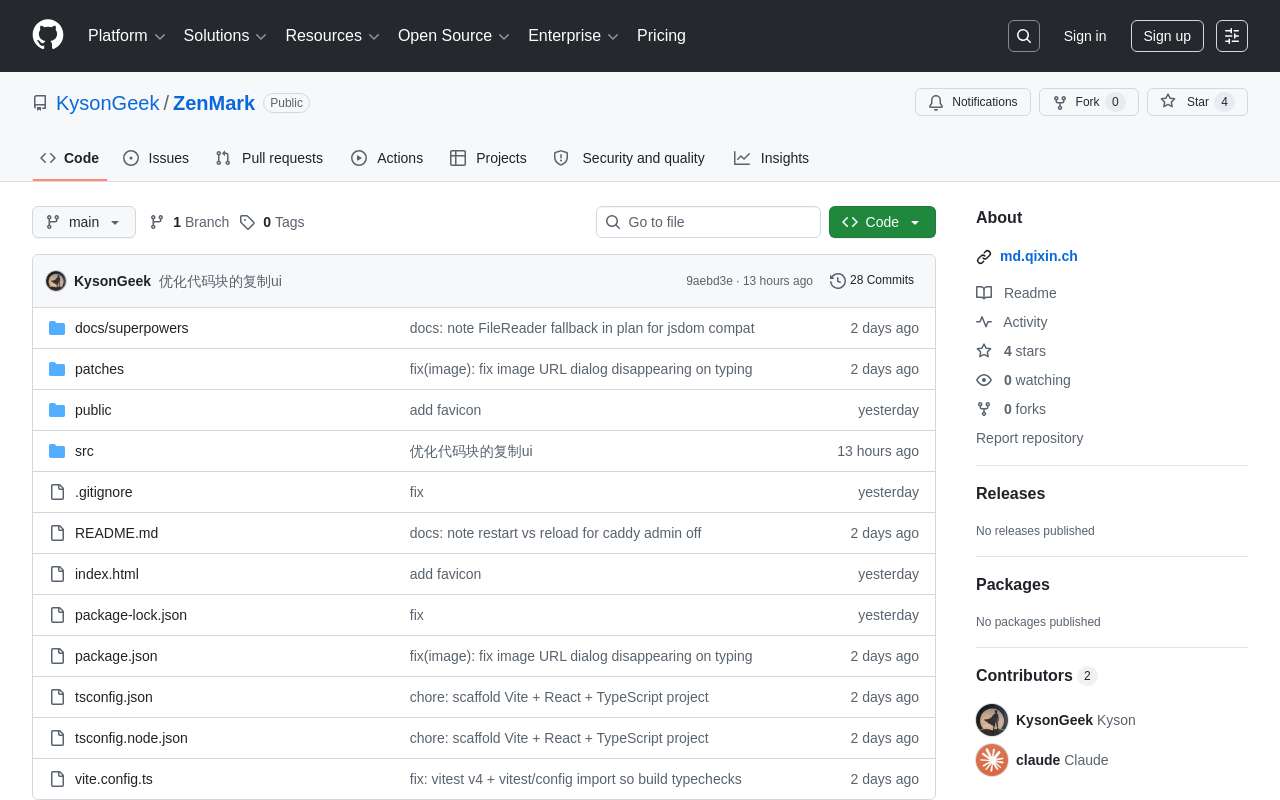Click the src folder icon
Image resolution: width=1280 pixels, height=800 pixels.
57,451
